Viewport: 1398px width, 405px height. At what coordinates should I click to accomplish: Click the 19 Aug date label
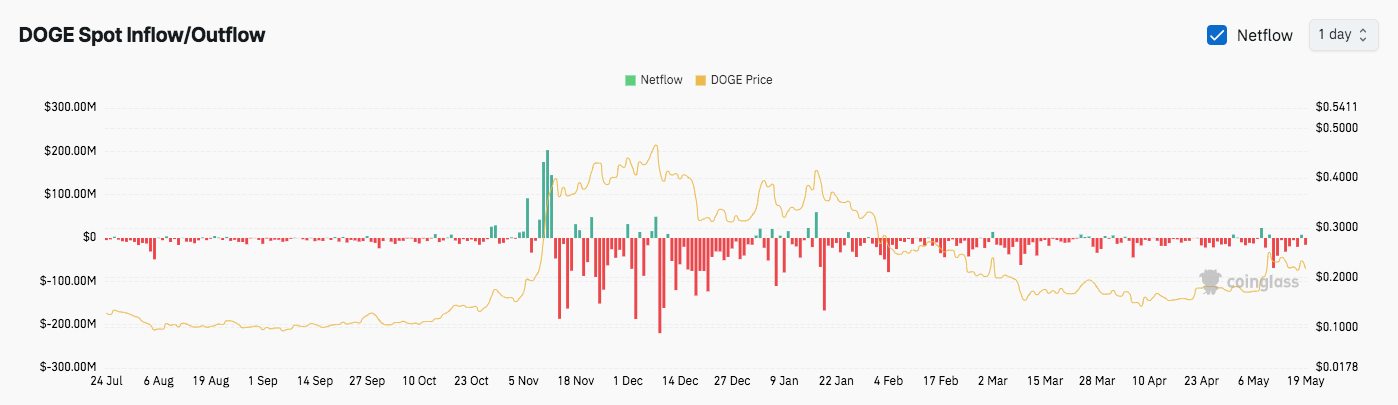211,381
